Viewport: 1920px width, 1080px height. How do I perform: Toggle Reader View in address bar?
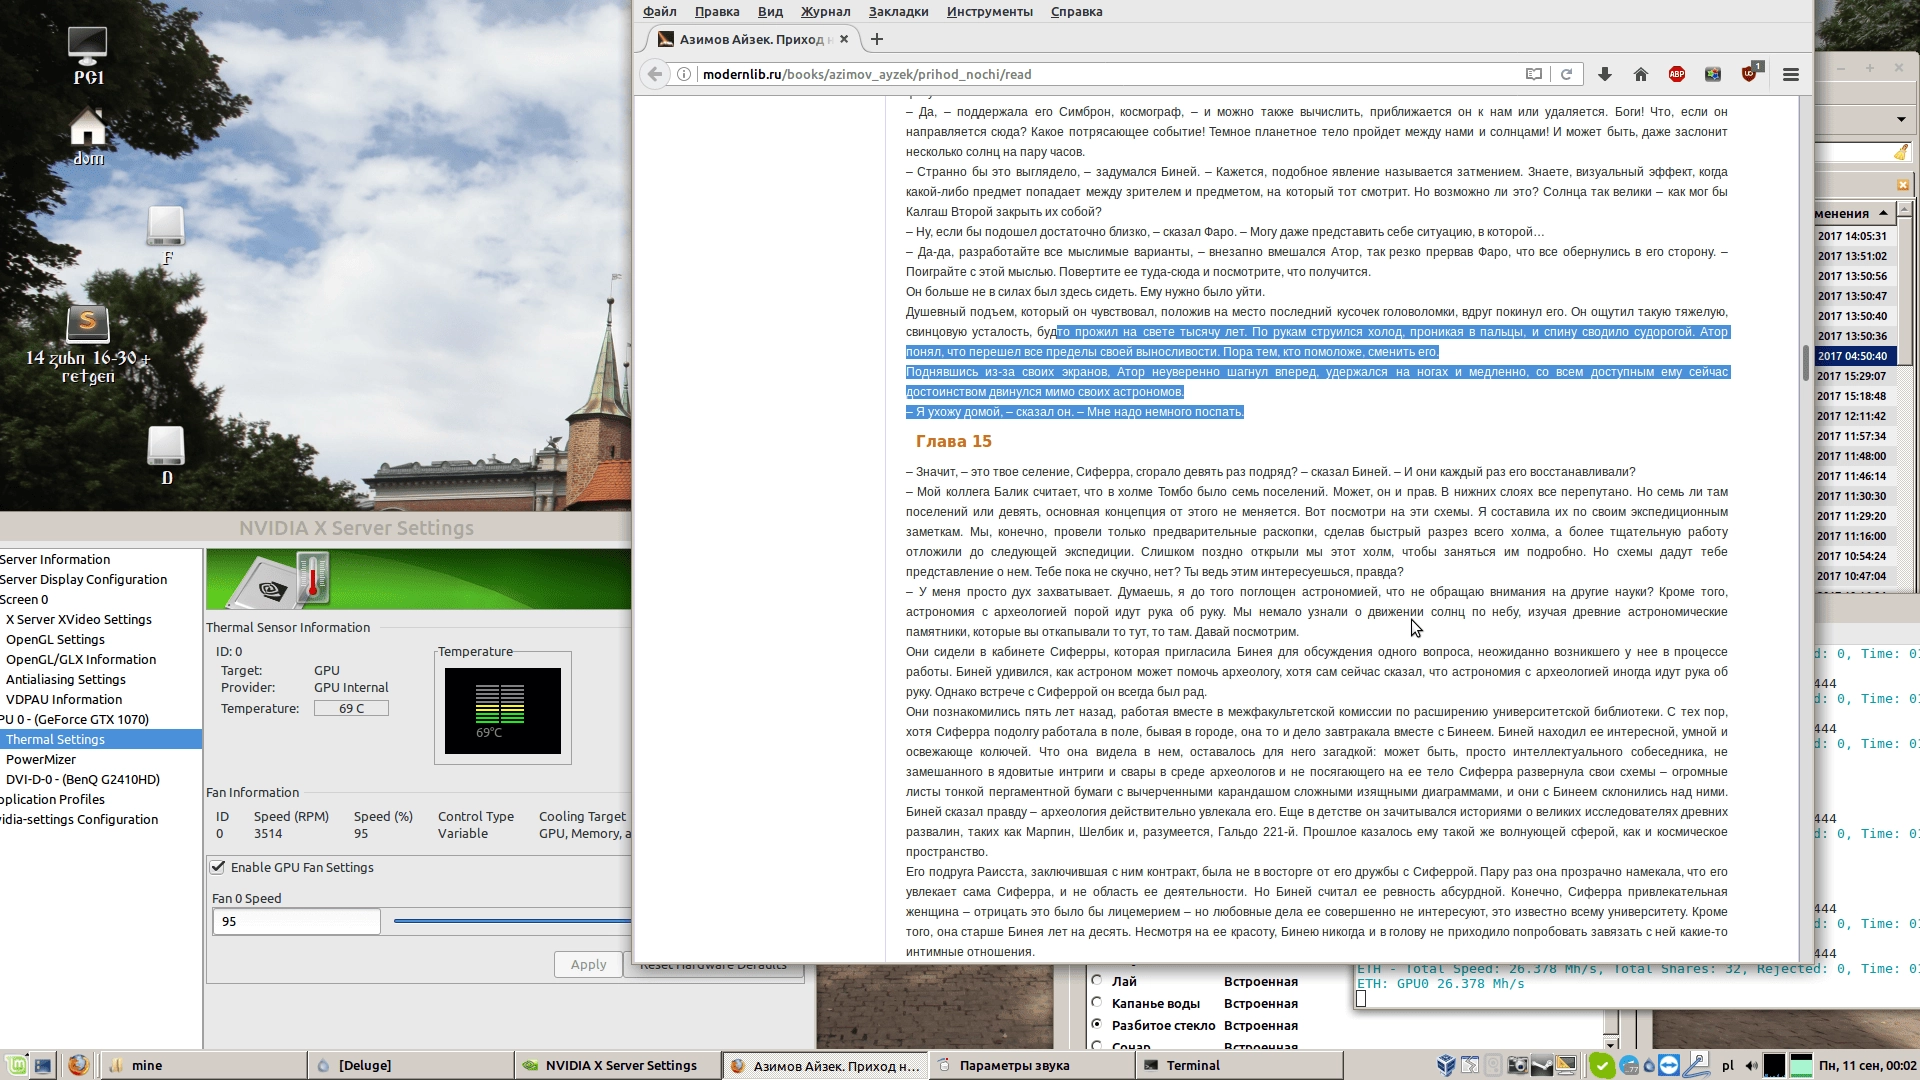click(x=1533, y=74)
